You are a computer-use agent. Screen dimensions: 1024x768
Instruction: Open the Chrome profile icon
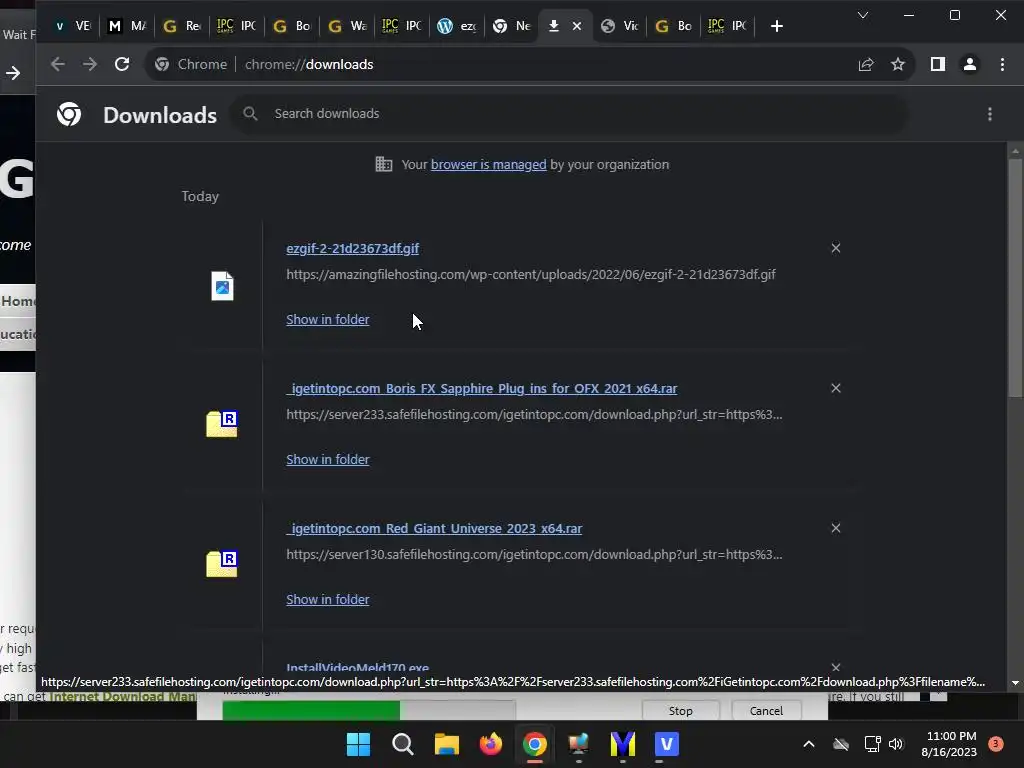970,64
